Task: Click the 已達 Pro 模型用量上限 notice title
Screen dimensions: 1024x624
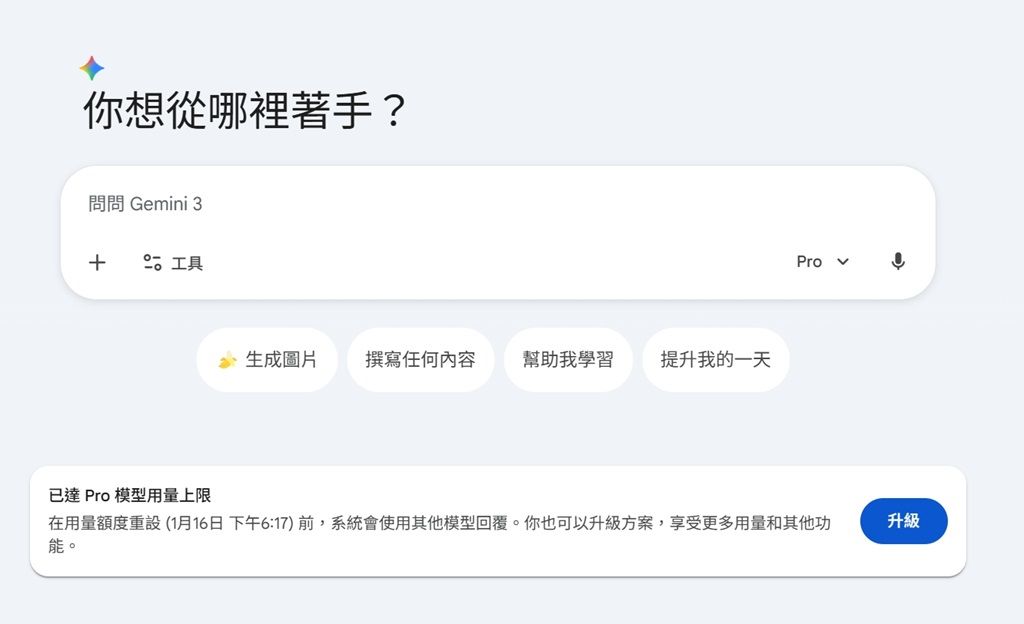Action: [x=130, y=495]
